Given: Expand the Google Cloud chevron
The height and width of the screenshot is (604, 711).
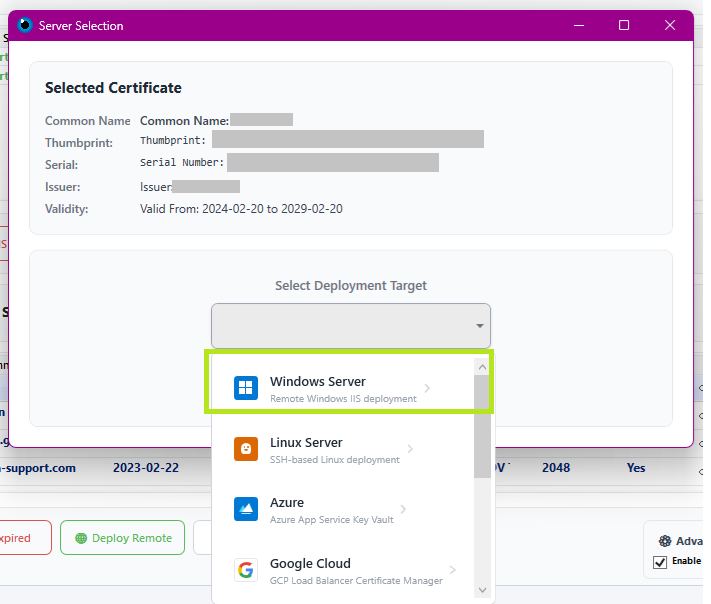Looking at the screenshot, I should click(x=453, y=570).
